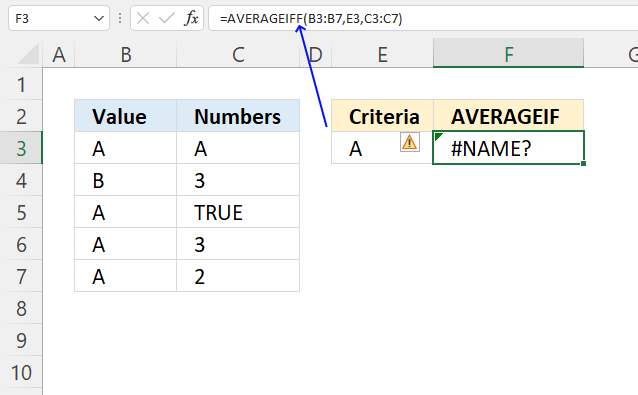
Task: Select column B header
Action: (x=126, y=55)
